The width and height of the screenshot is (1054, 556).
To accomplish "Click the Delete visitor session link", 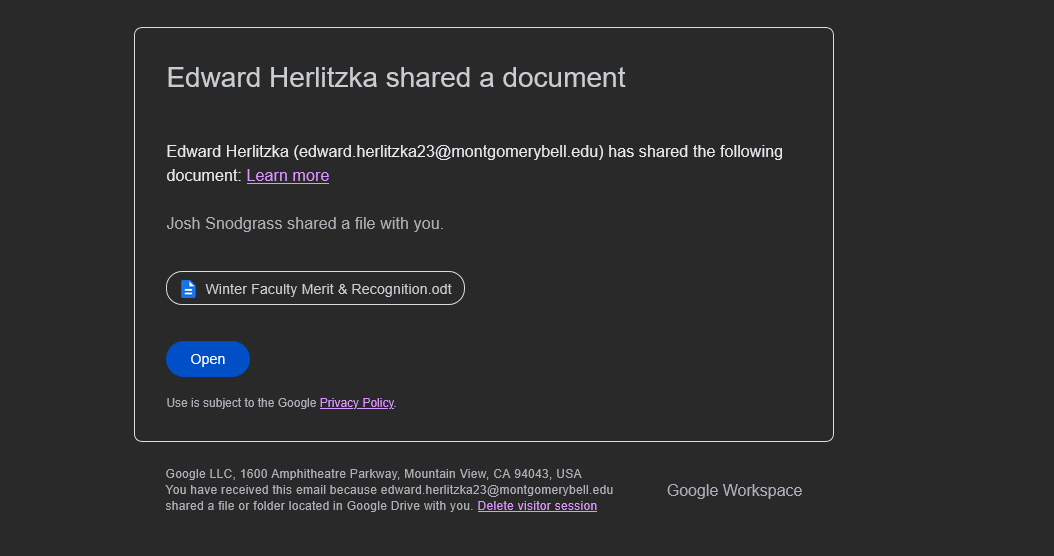I will 537,506.
